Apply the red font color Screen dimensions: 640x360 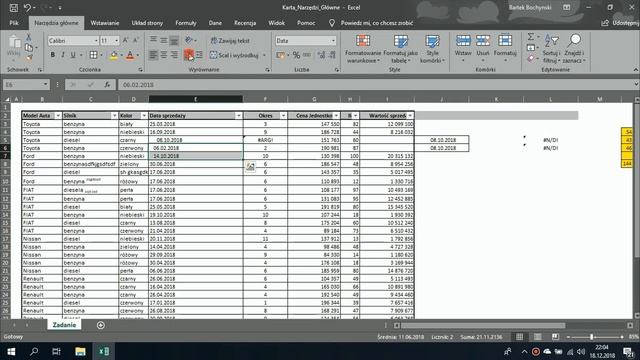tap(130, 55)
